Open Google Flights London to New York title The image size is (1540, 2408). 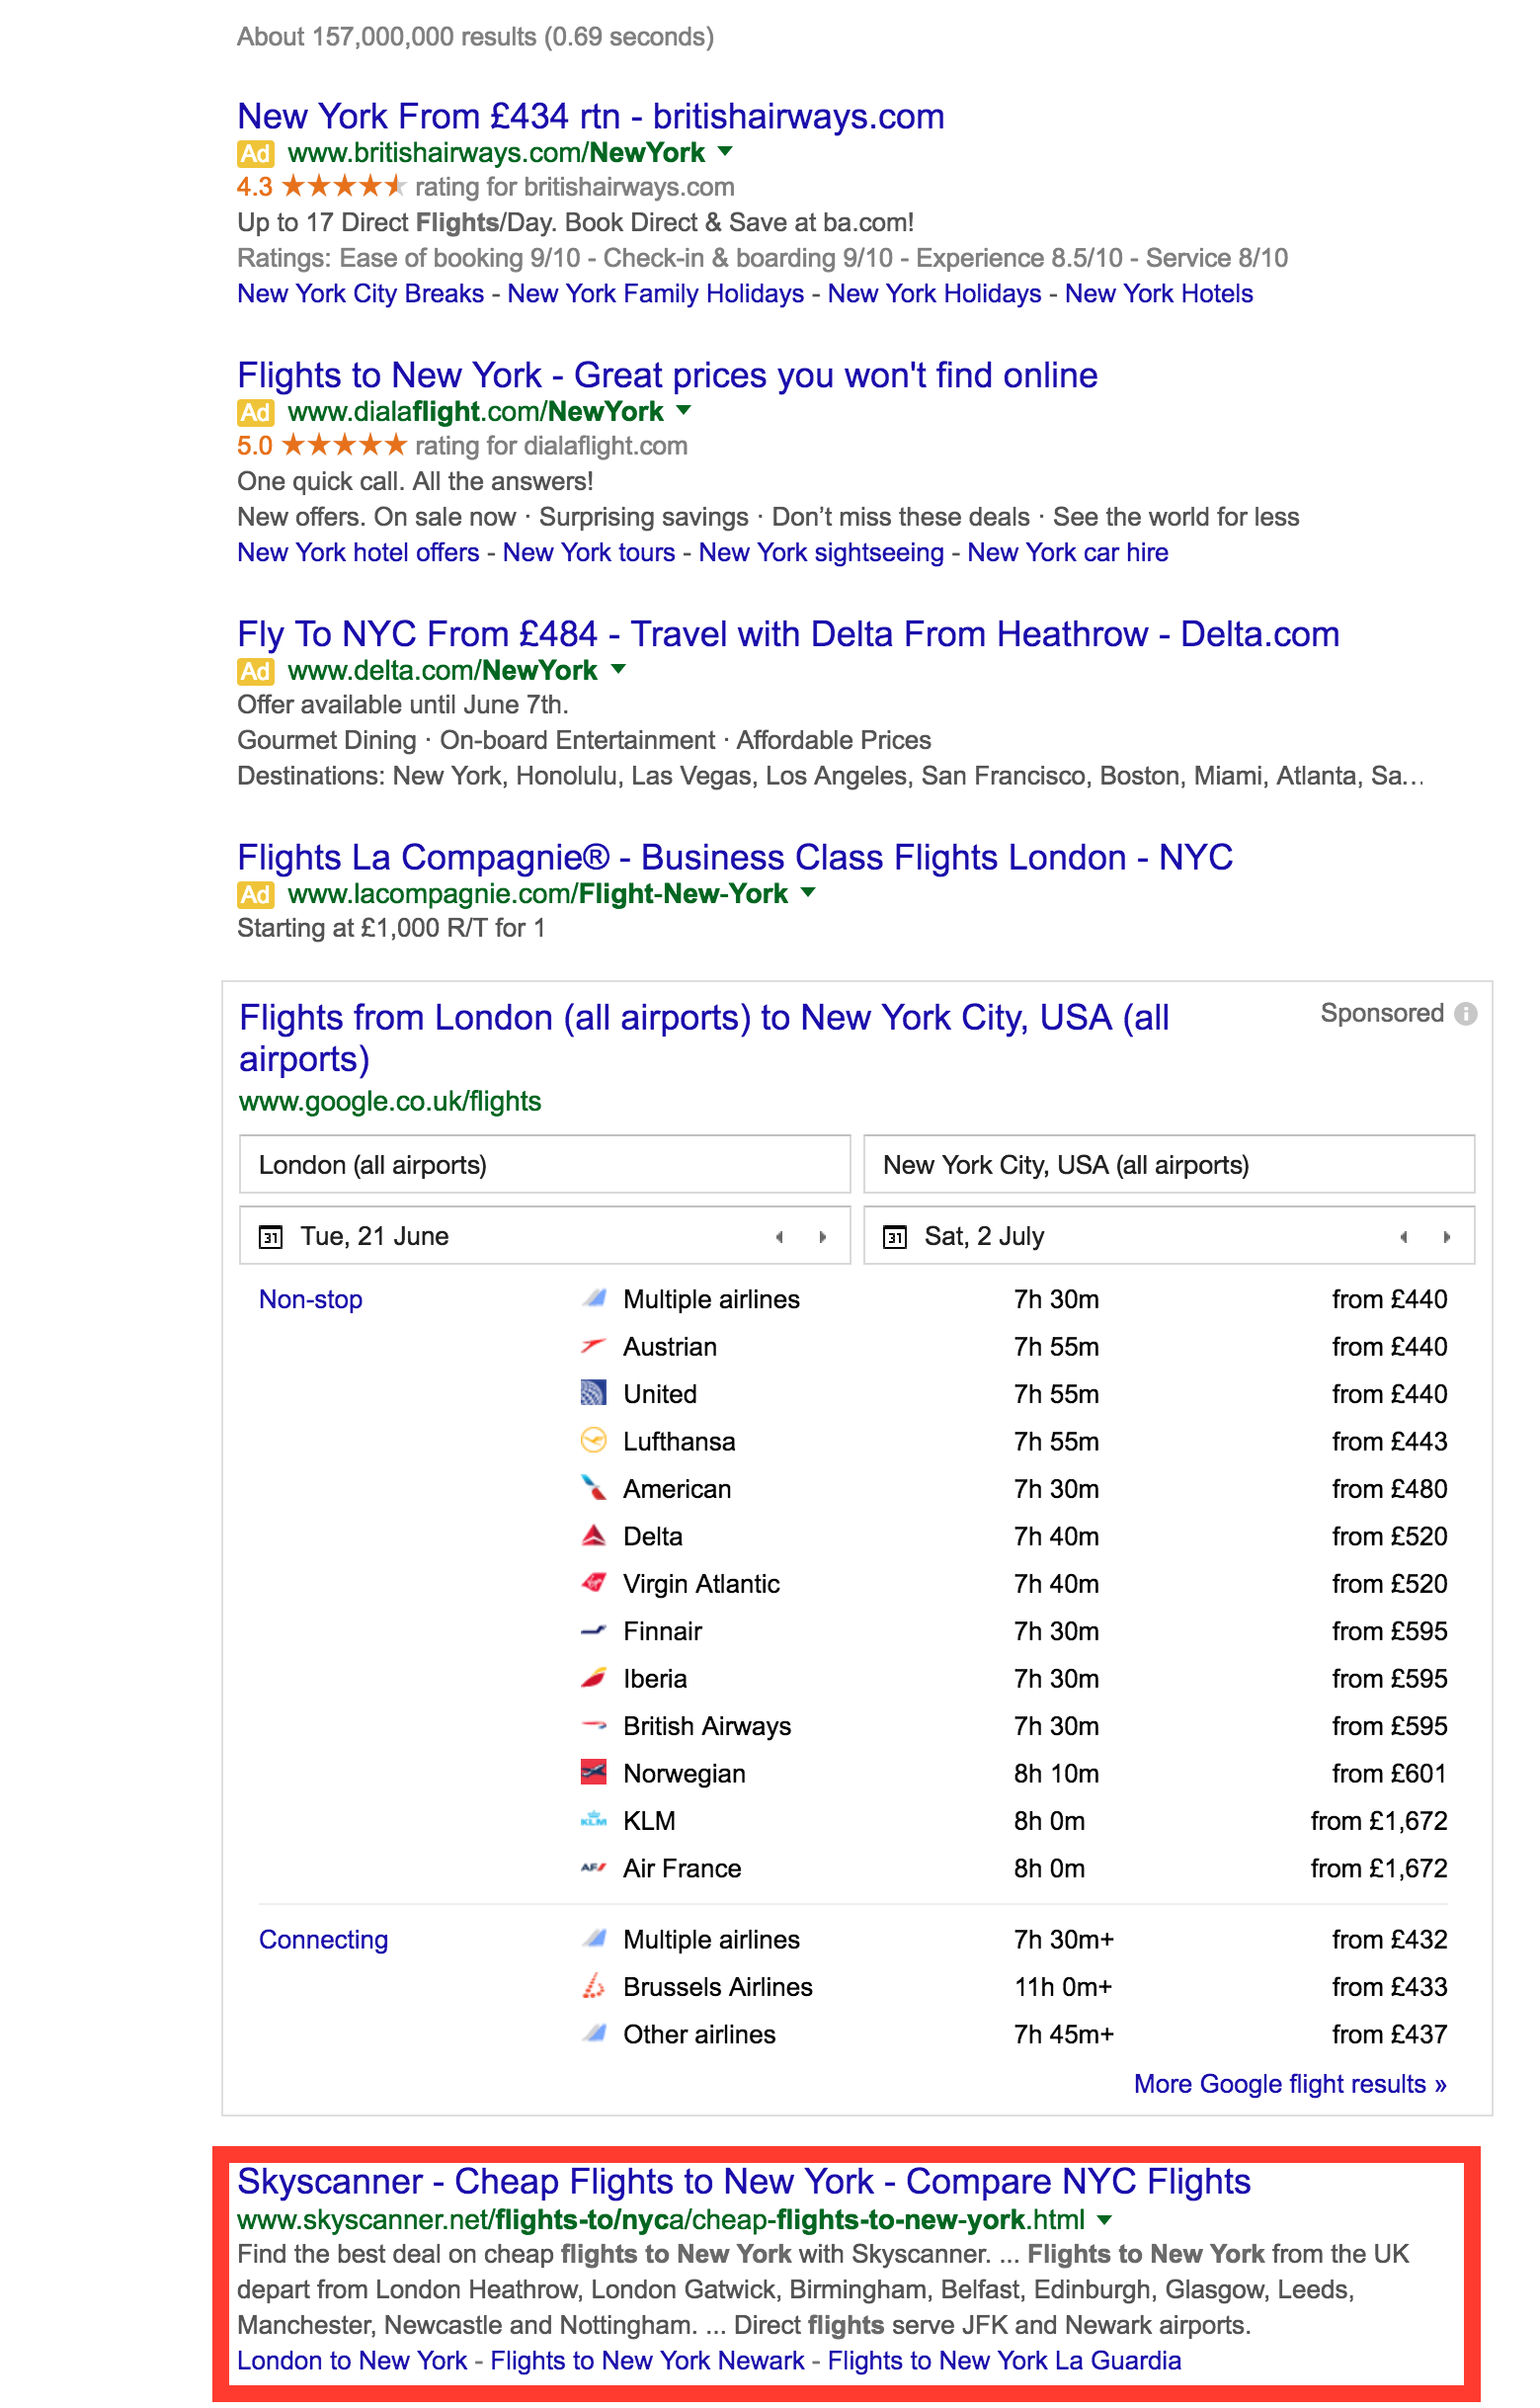click(x=704, y=1038)
